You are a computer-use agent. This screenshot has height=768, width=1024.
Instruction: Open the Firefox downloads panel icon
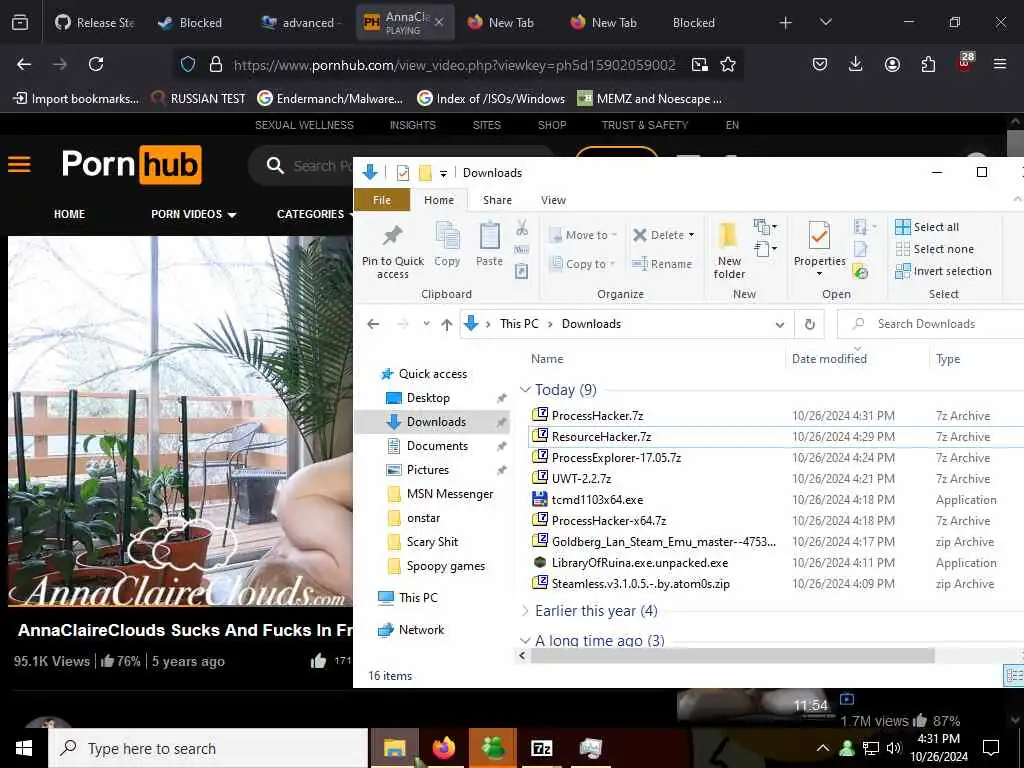856,64
